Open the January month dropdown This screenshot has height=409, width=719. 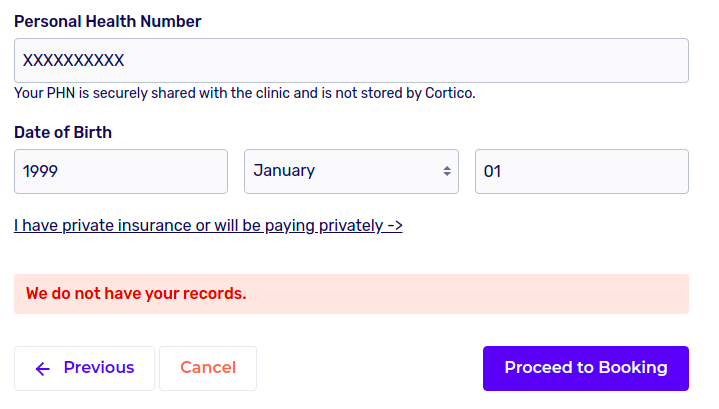coord(351,171)
